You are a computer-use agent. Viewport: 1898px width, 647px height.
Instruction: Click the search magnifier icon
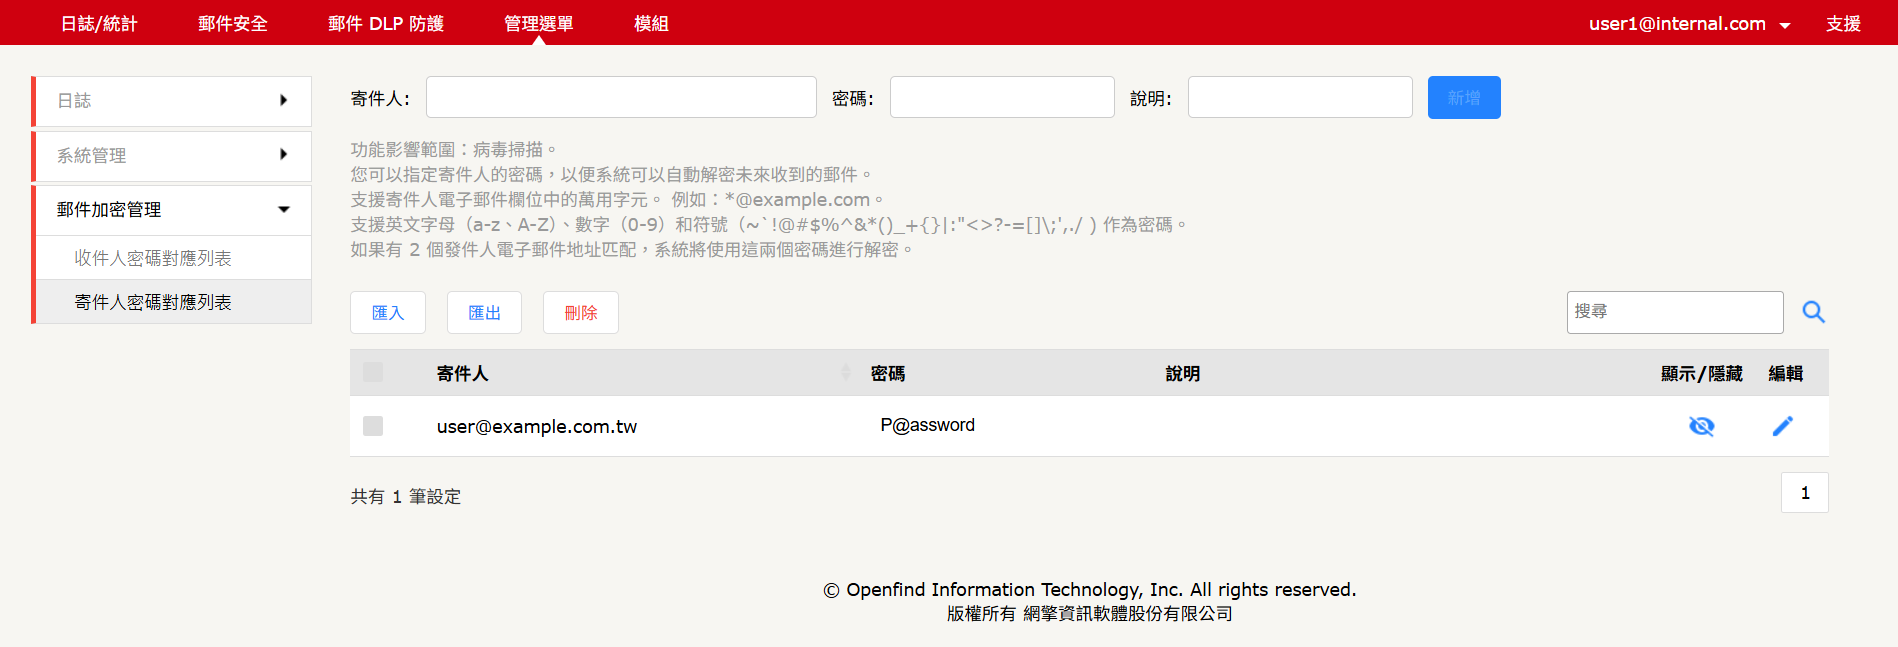[x=1813, y=312]
